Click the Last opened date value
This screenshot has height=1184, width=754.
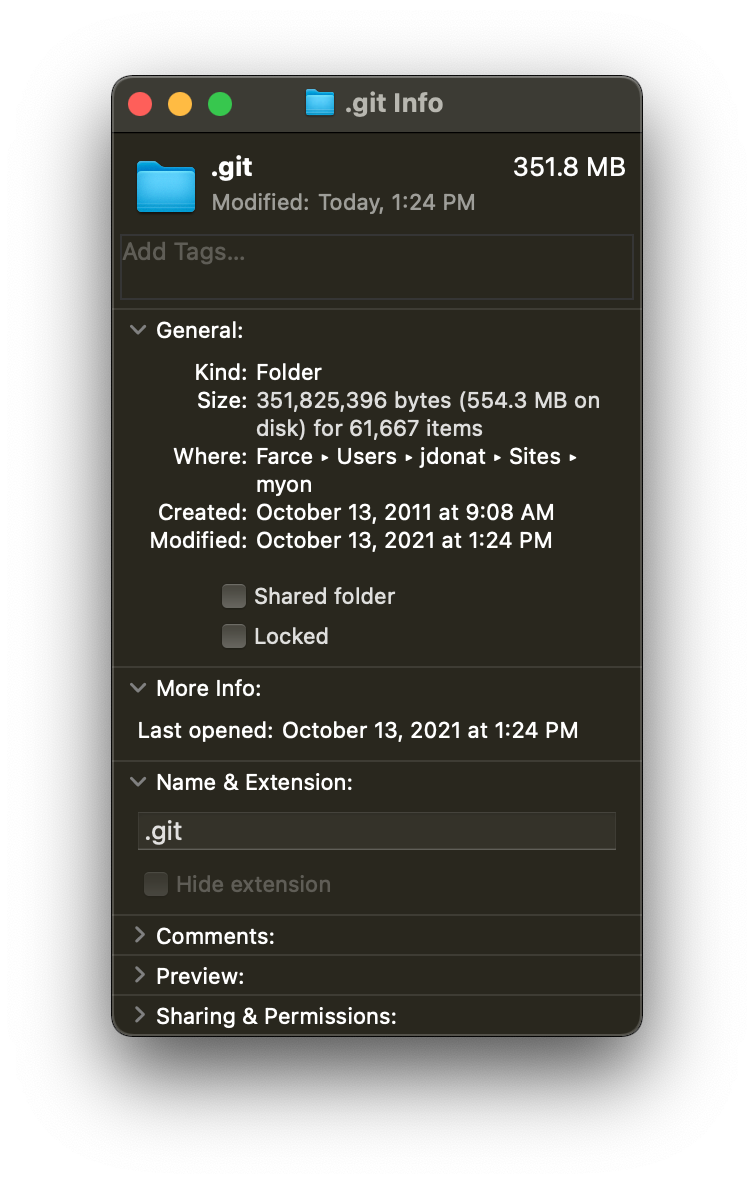[430, 731]
